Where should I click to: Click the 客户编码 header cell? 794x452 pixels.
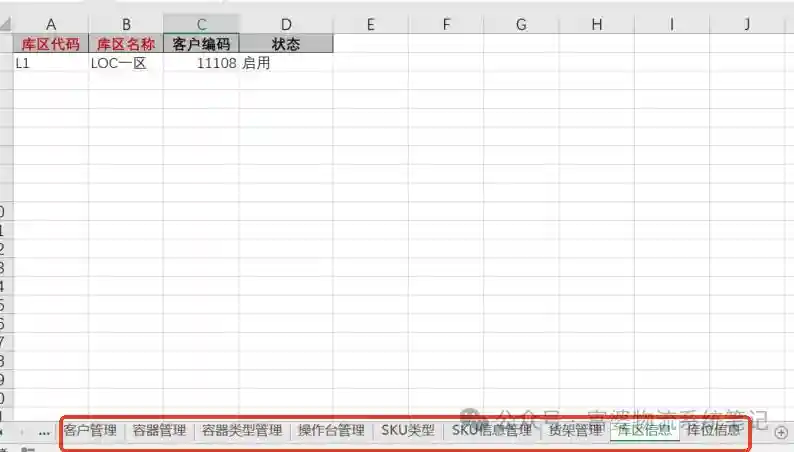201,44
